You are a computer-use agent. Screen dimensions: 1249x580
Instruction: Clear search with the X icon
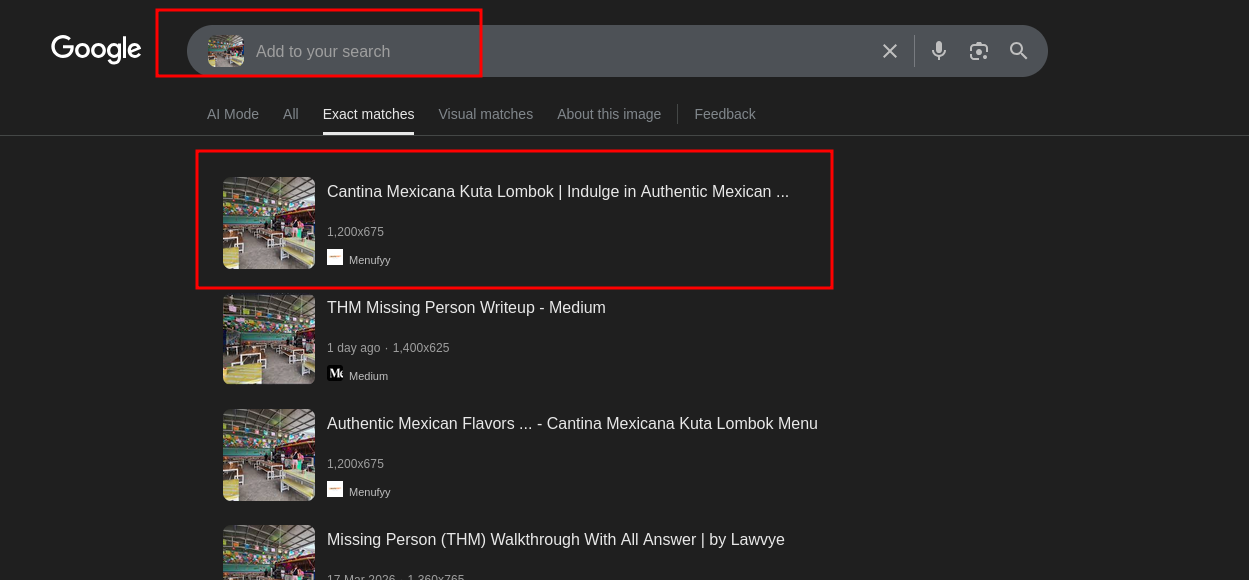pyautogui.click(x=889, y=51)
